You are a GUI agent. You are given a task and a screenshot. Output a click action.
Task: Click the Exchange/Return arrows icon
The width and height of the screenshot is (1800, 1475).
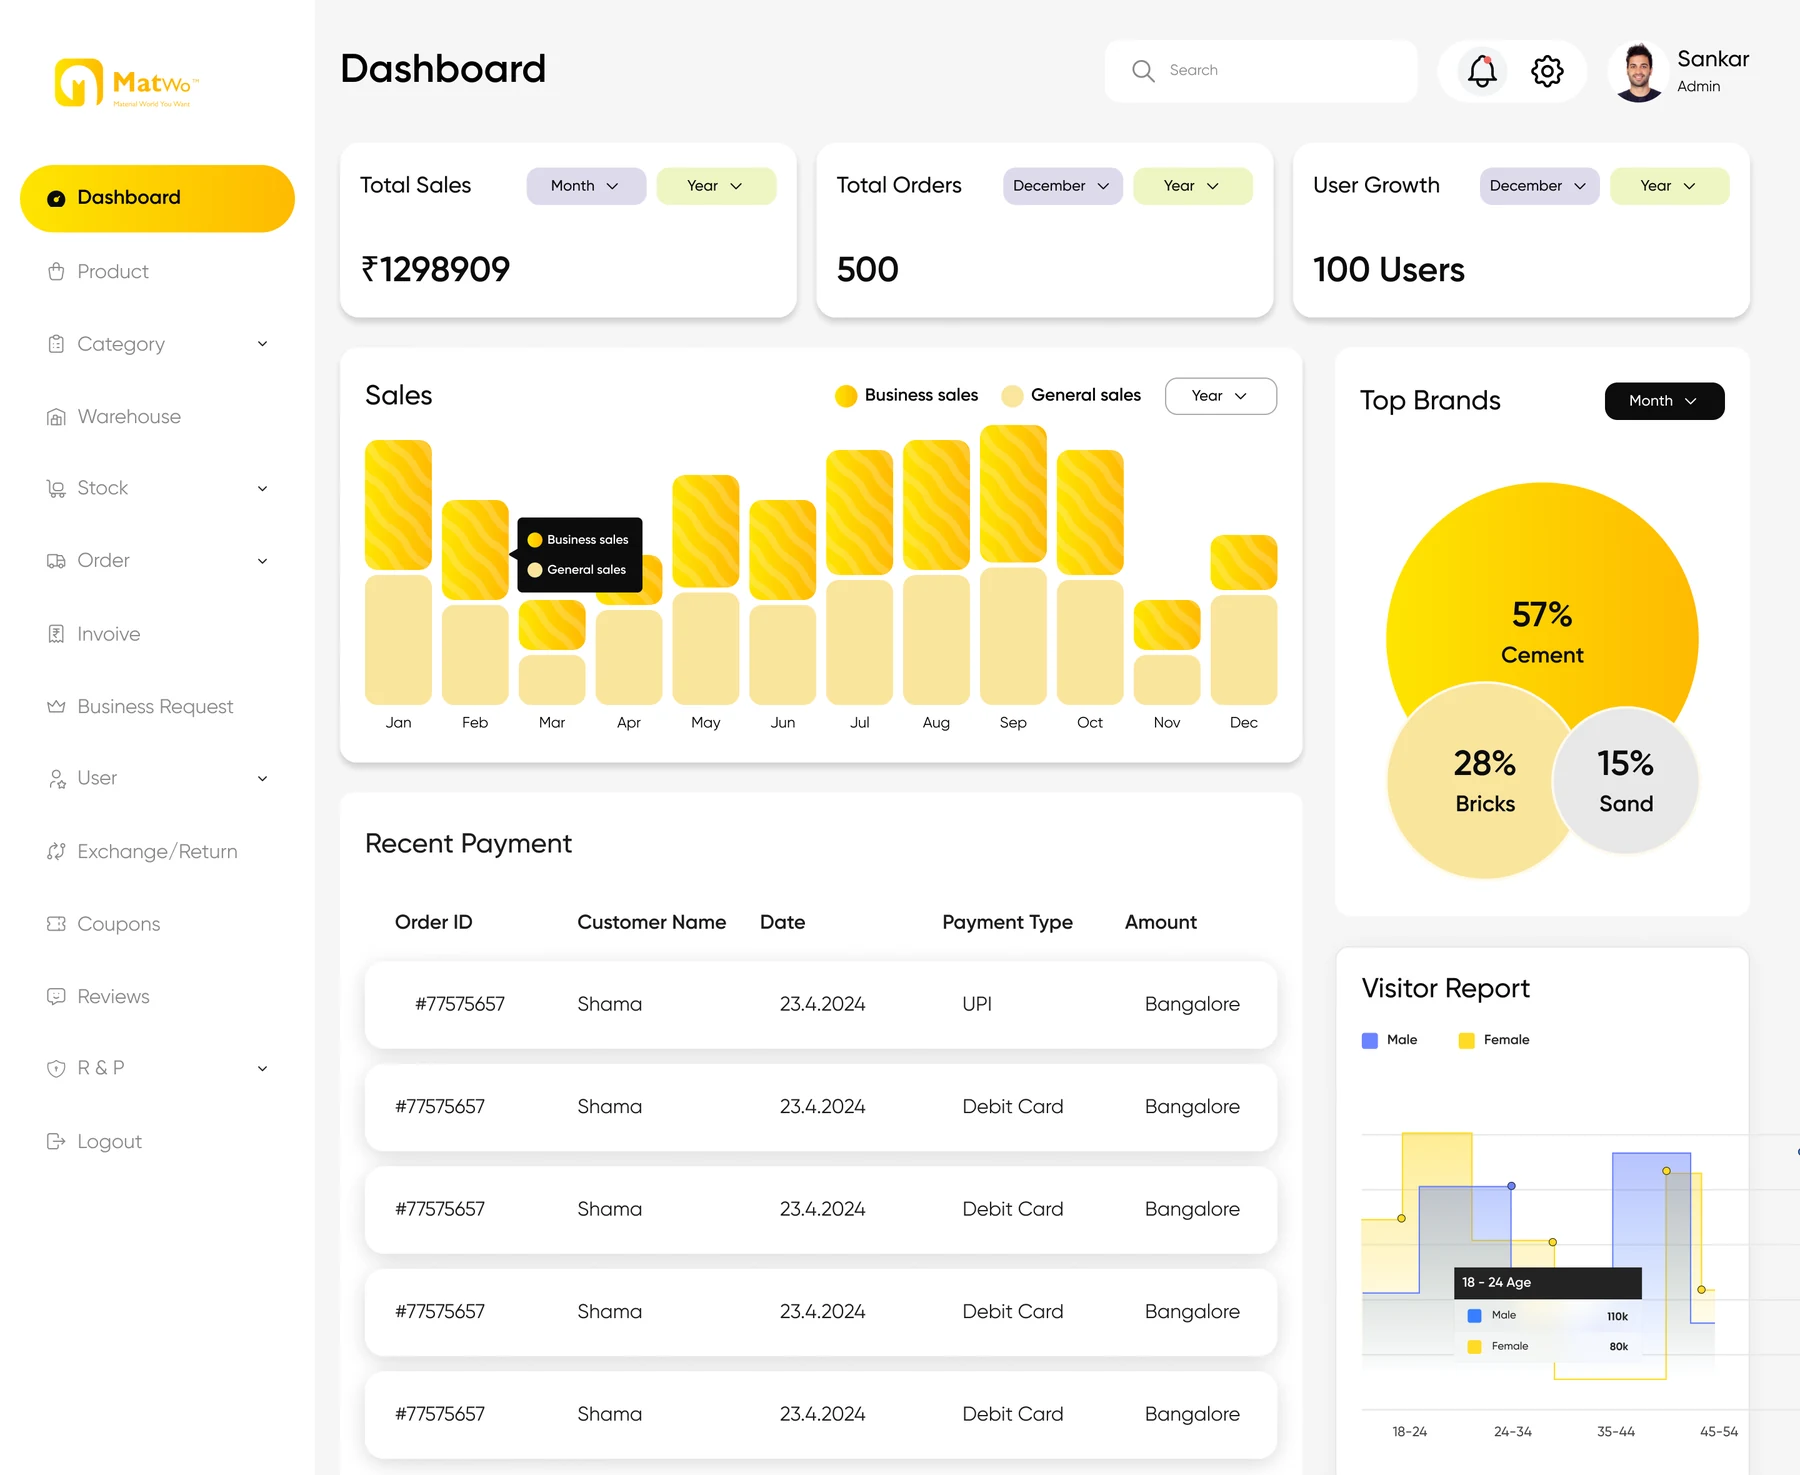pyautogui.click(x=56, y=852)
